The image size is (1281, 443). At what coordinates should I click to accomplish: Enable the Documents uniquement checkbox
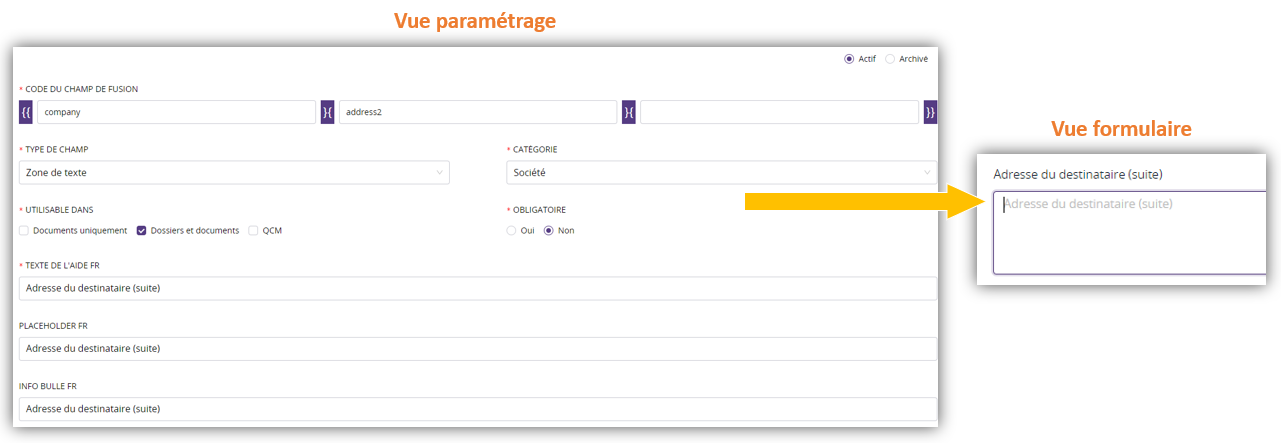24,231
